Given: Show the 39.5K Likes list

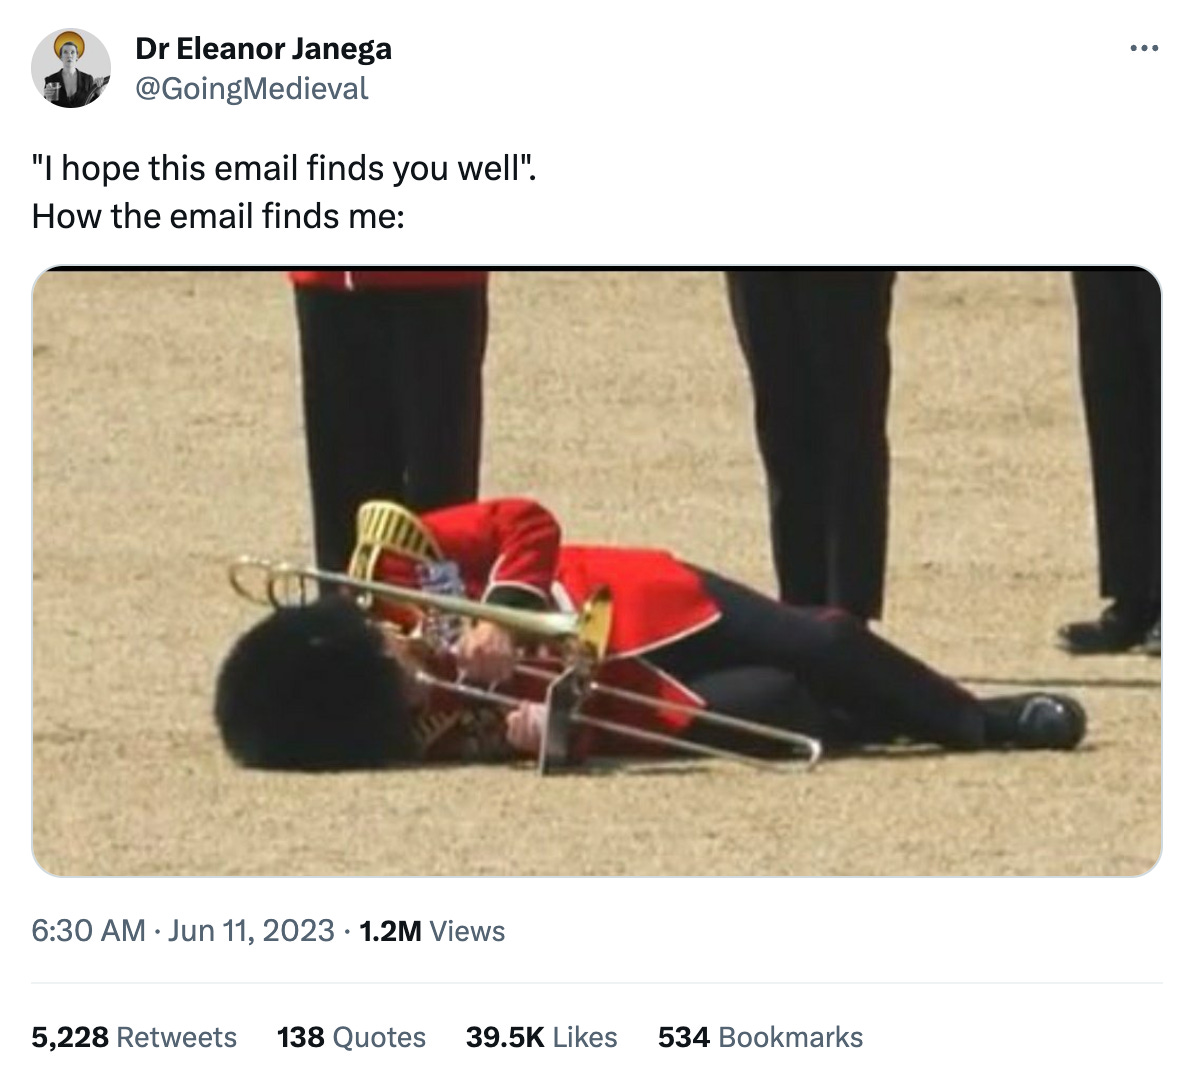Looking at the screenshot, I should [541, 1037].
